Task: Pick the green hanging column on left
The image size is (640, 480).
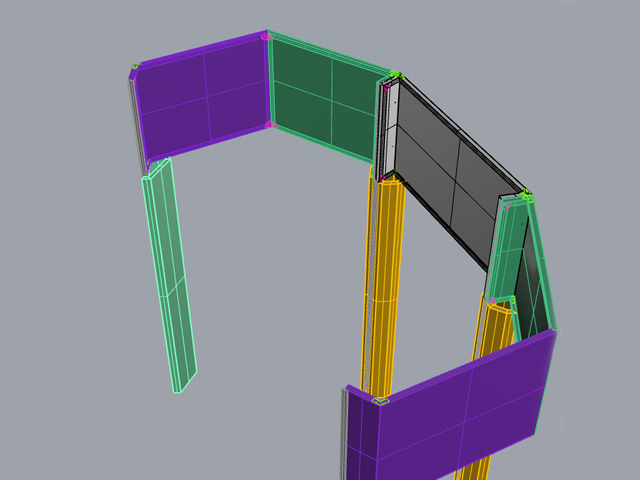Action: tap(168, 270)
